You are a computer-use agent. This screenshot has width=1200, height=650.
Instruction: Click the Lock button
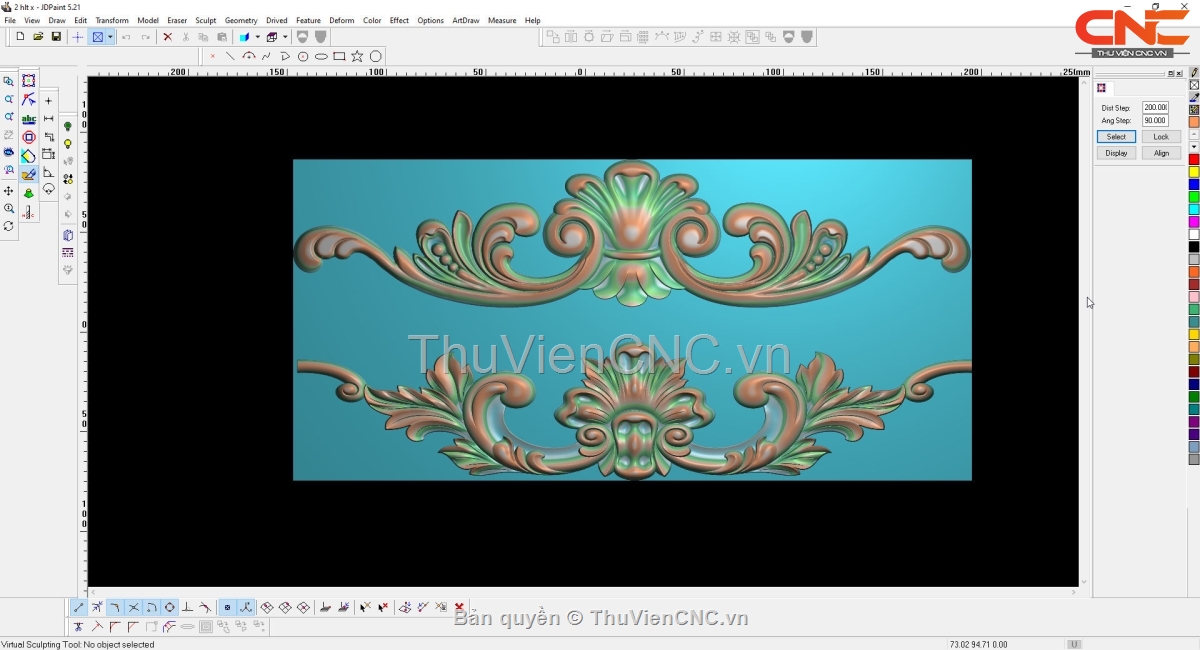coord(1161,137)
